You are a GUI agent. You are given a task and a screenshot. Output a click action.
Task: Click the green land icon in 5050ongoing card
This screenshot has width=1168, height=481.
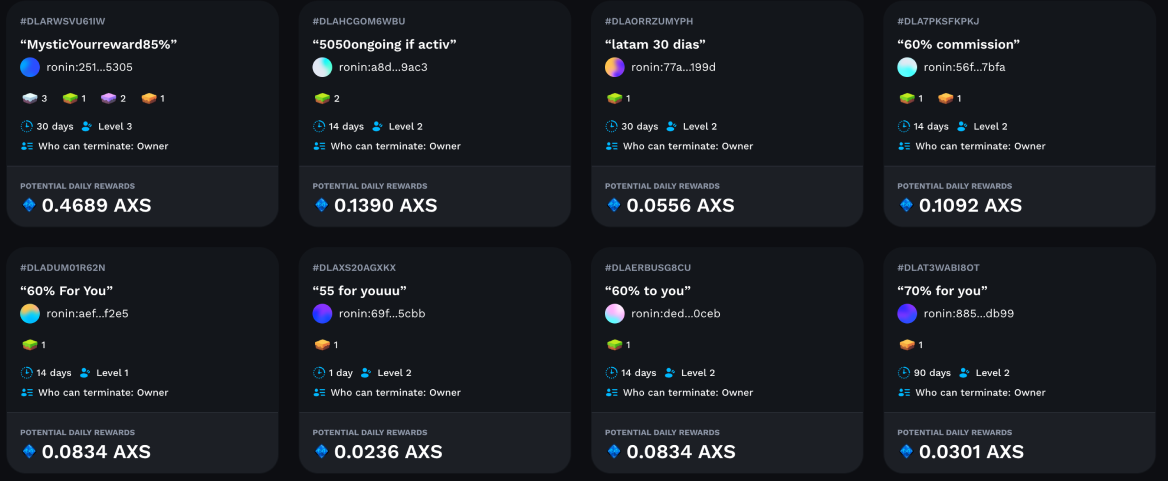click(322, 98)
